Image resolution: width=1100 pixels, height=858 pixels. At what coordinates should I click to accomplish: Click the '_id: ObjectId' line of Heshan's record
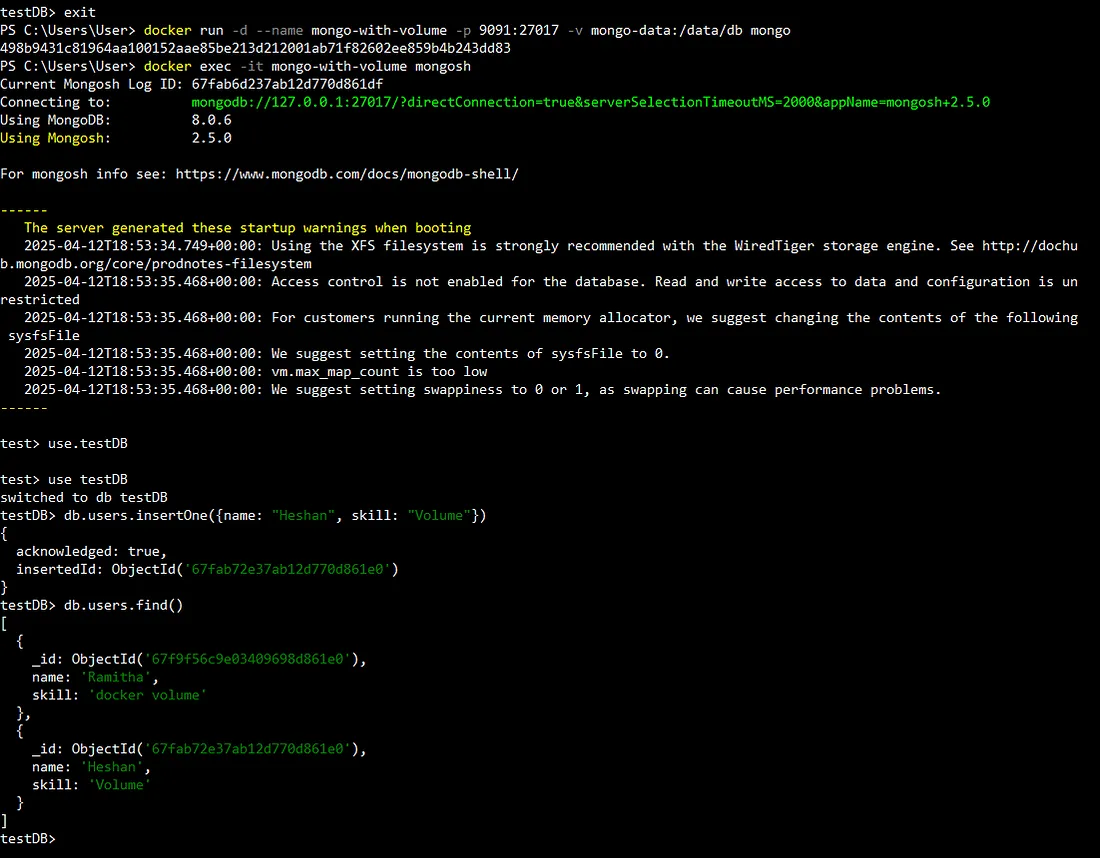coord(199,749)
